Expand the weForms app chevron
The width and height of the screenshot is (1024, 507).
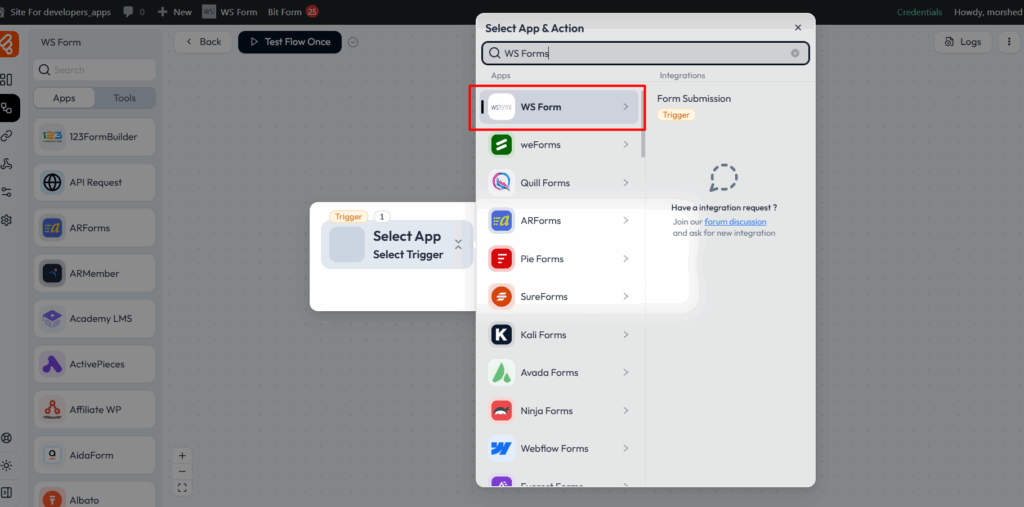click(626, 145)
